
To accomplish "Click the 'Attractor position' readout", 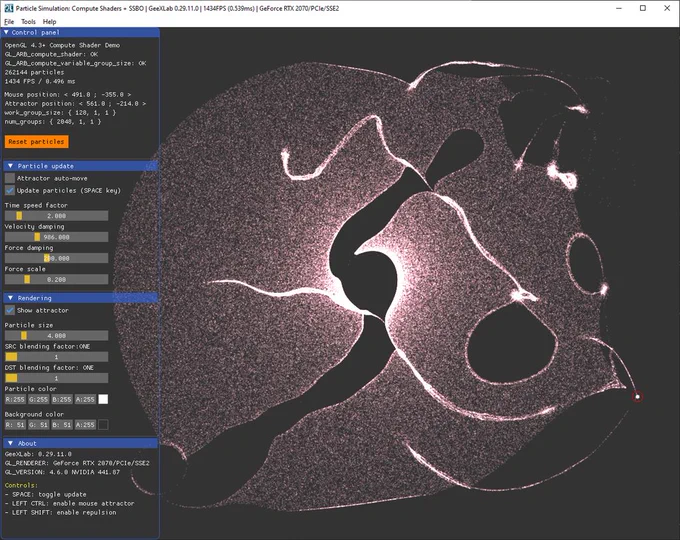I will [75, 104].
